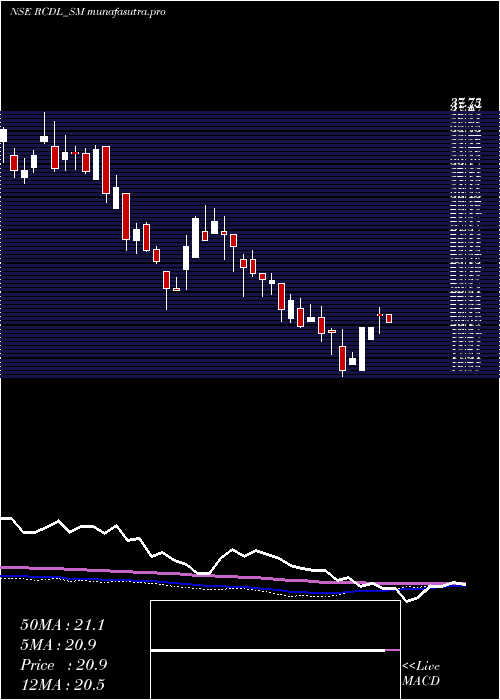Click the MACD indicator panel box
Viewport: 500px width, 700px height.
[275, 650]
